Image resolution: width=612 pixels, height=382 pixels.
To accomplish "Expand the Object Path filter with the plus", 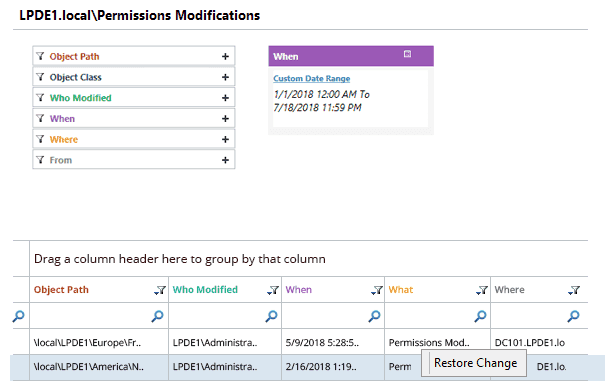I will [x=225, y=57].
